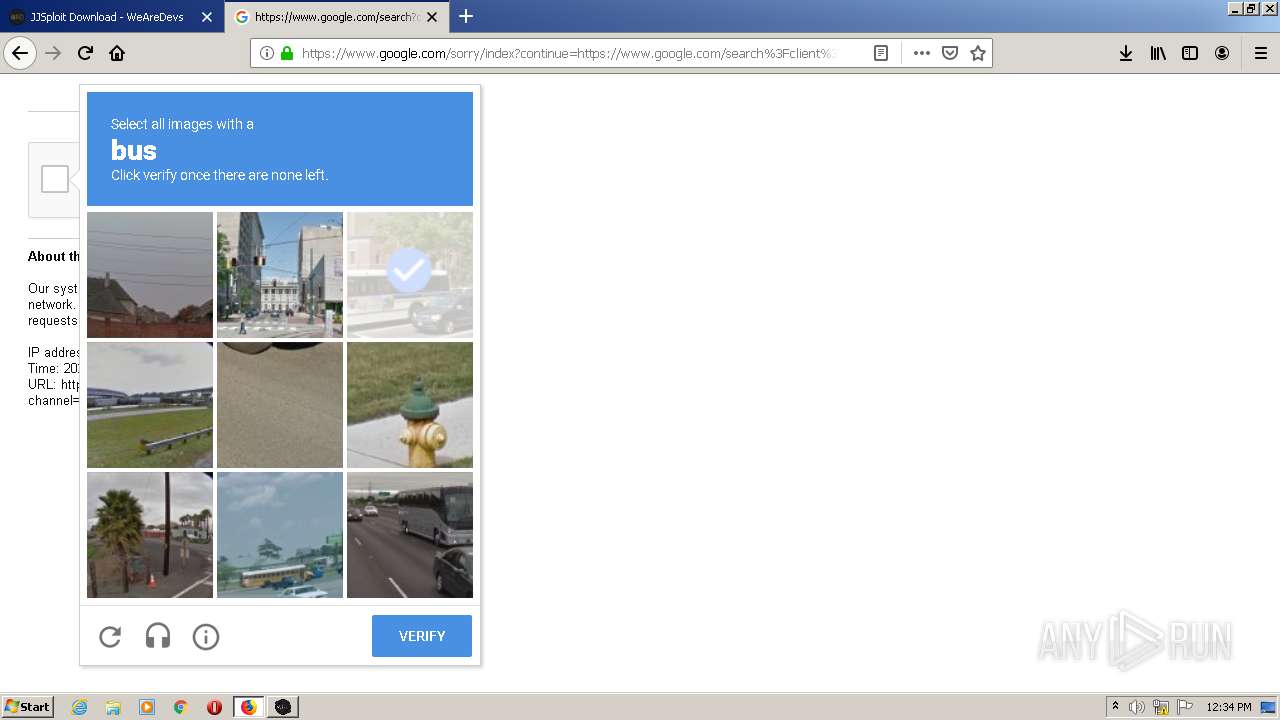1280x720 pixels.
Task: Select captcha tile with city buildings and traffic lights
Action: pyautogui.click(x=280, y=275)
